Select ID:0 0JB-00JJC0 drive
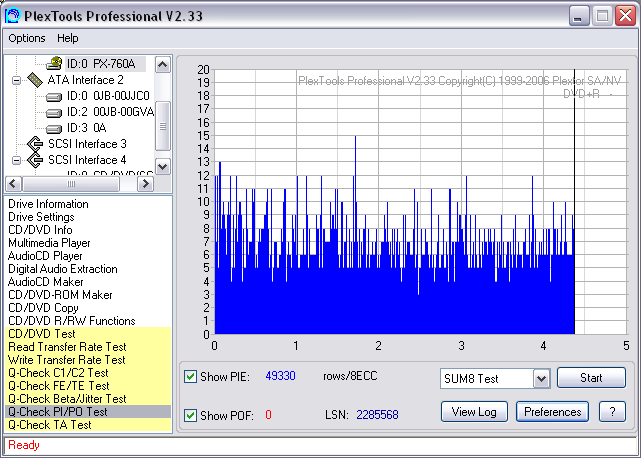Screen dimensions: 641x458 tap(108, 96)
